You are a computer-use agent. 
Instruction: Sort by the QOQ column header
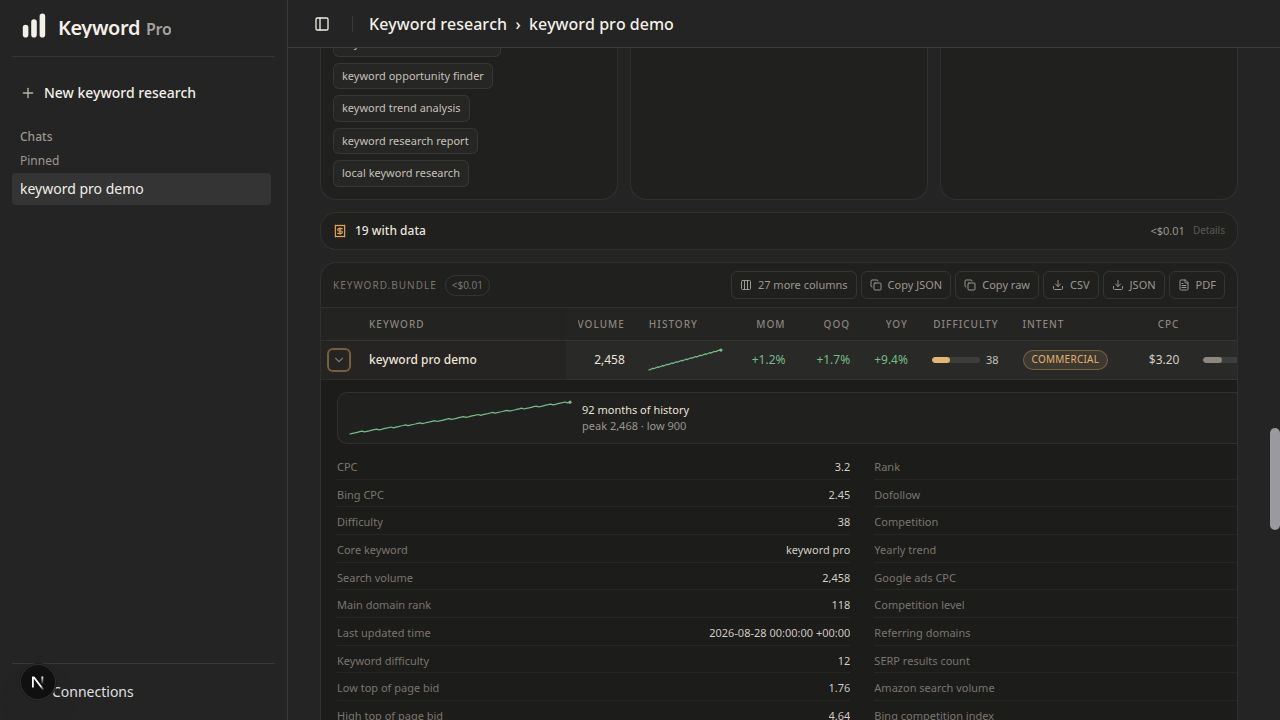836,324
